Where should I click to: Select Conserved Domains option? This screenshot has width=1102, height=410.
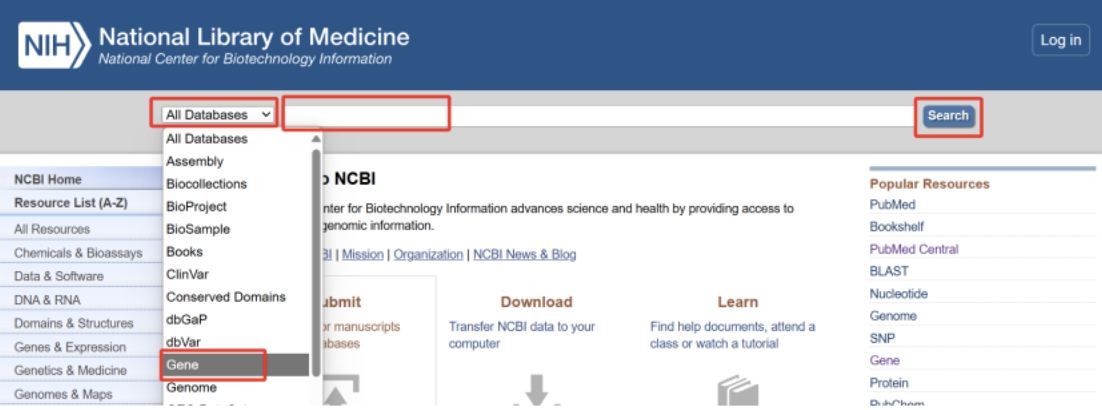click(x=226, y=297)
